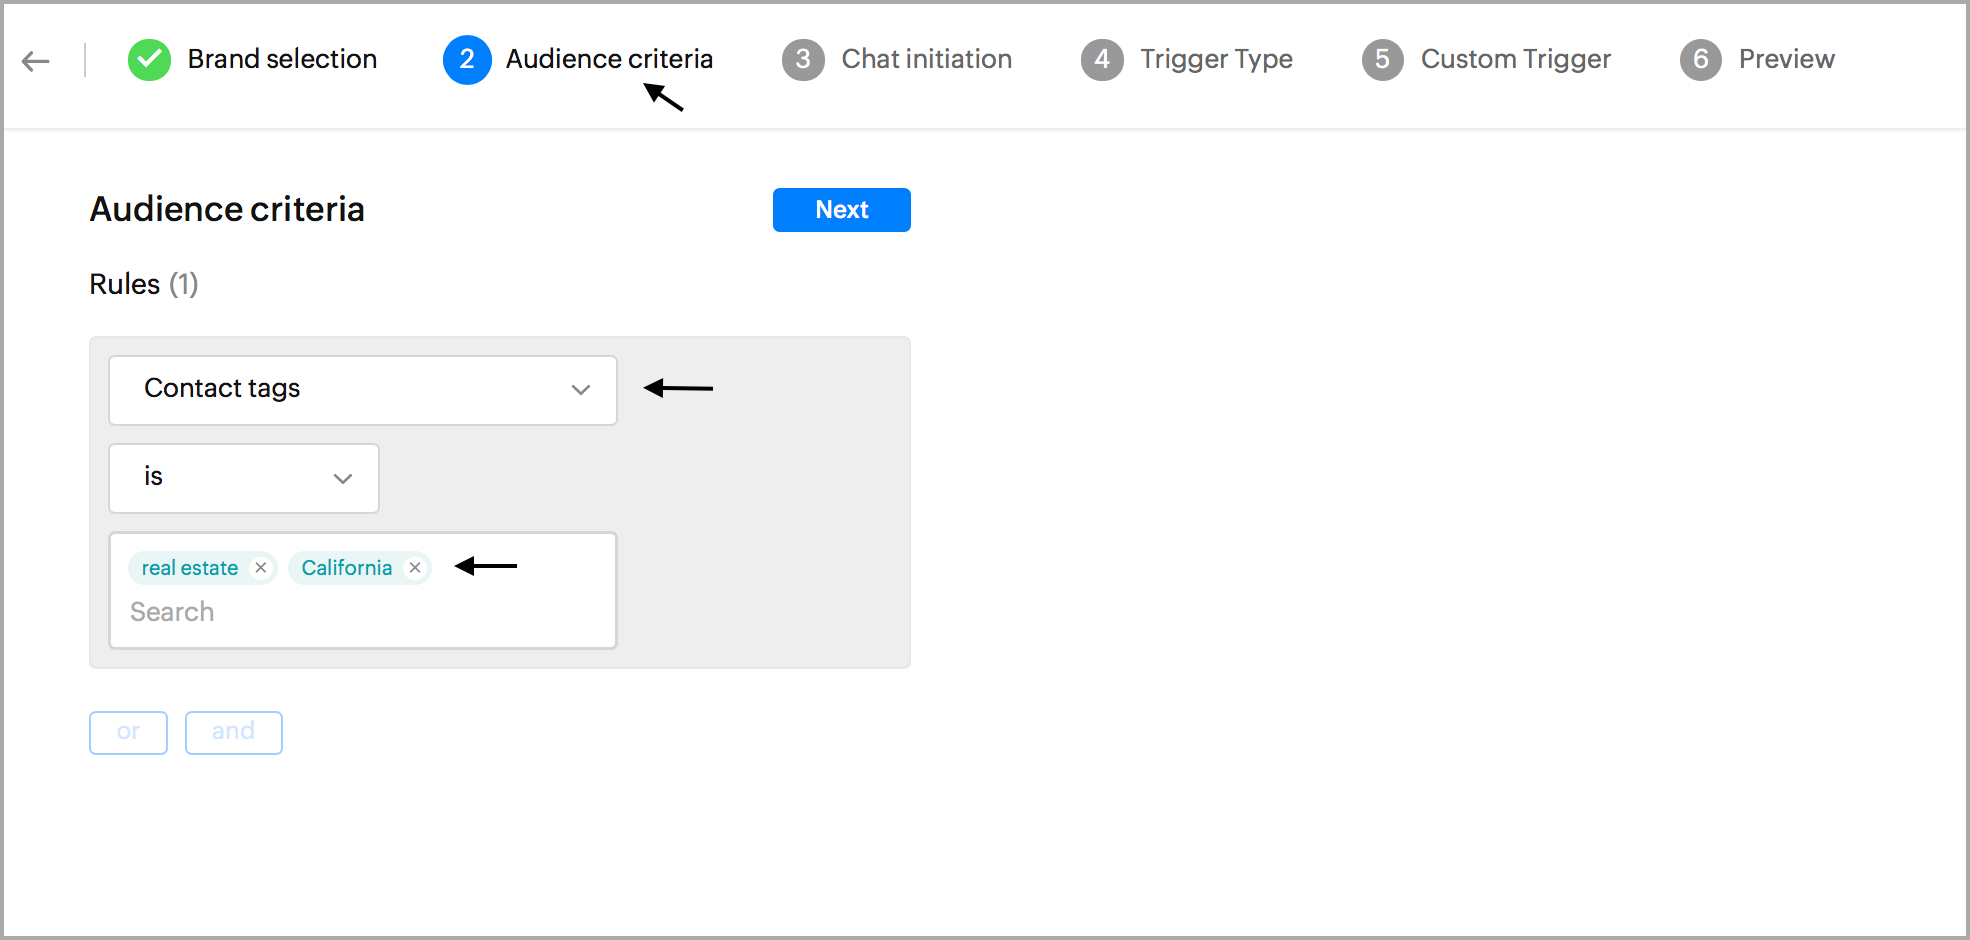Click the blue Next button
Viewport: 1970px width, 940px height.
(841, 210)
